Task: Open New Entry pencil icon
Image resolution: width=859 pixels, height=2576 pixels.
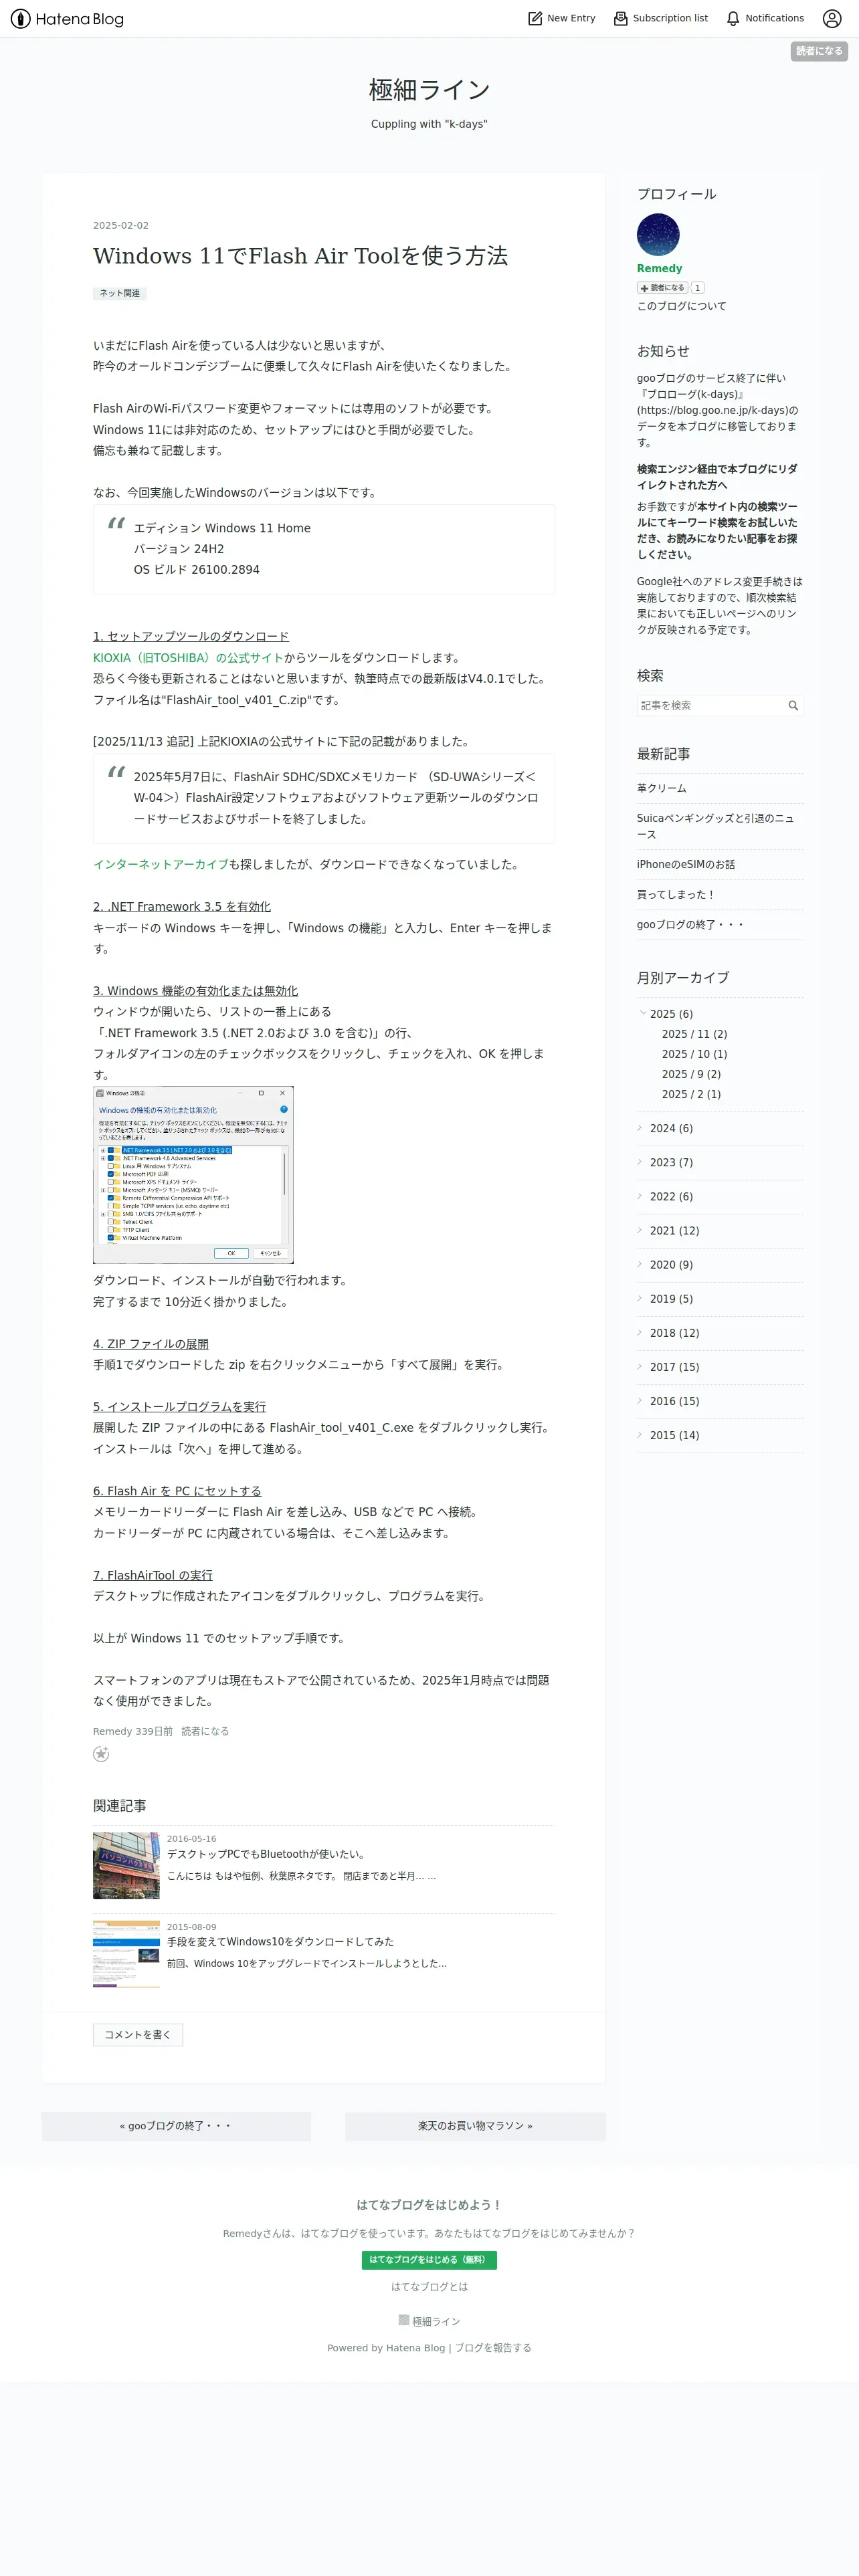Action: point(535,18)
